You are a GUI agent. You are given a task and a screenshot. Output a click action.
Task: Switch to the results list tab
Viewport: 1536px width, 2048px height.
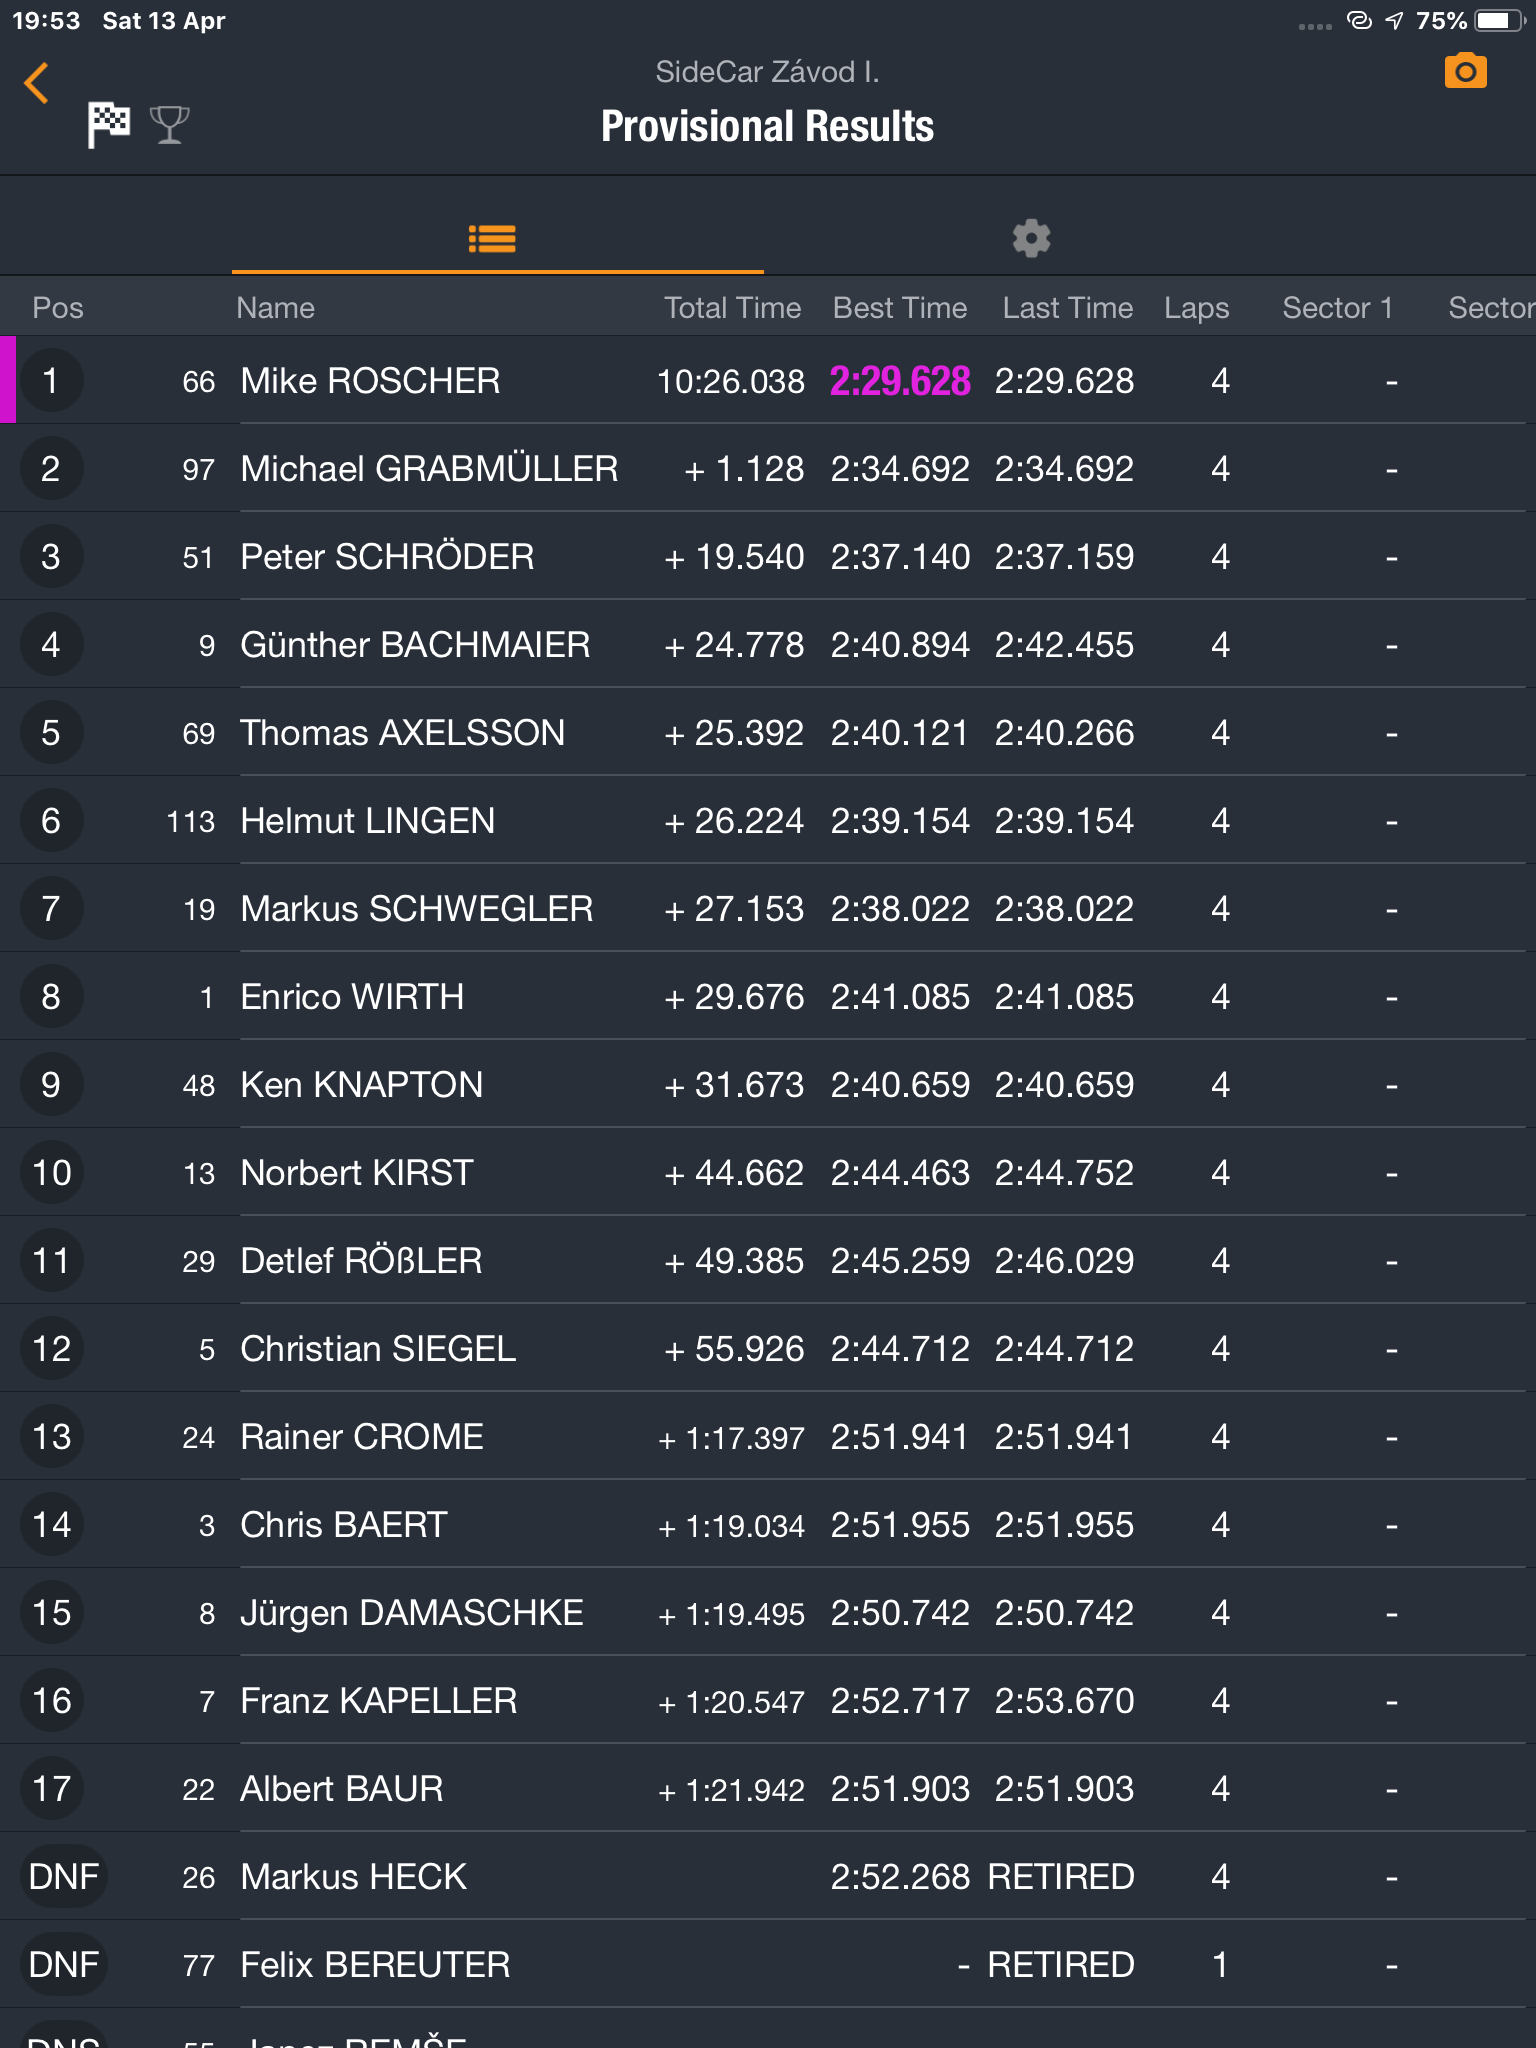point(492,238)
